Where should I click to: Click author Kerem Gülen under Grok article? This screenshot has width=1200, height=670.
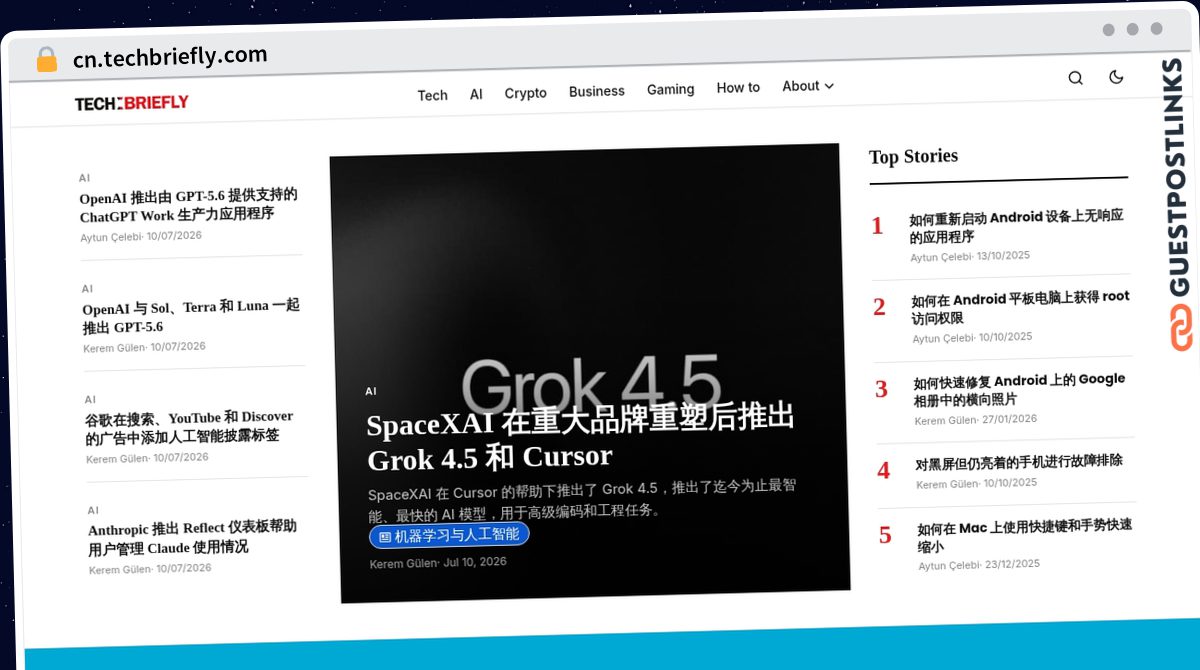[403, 563]
